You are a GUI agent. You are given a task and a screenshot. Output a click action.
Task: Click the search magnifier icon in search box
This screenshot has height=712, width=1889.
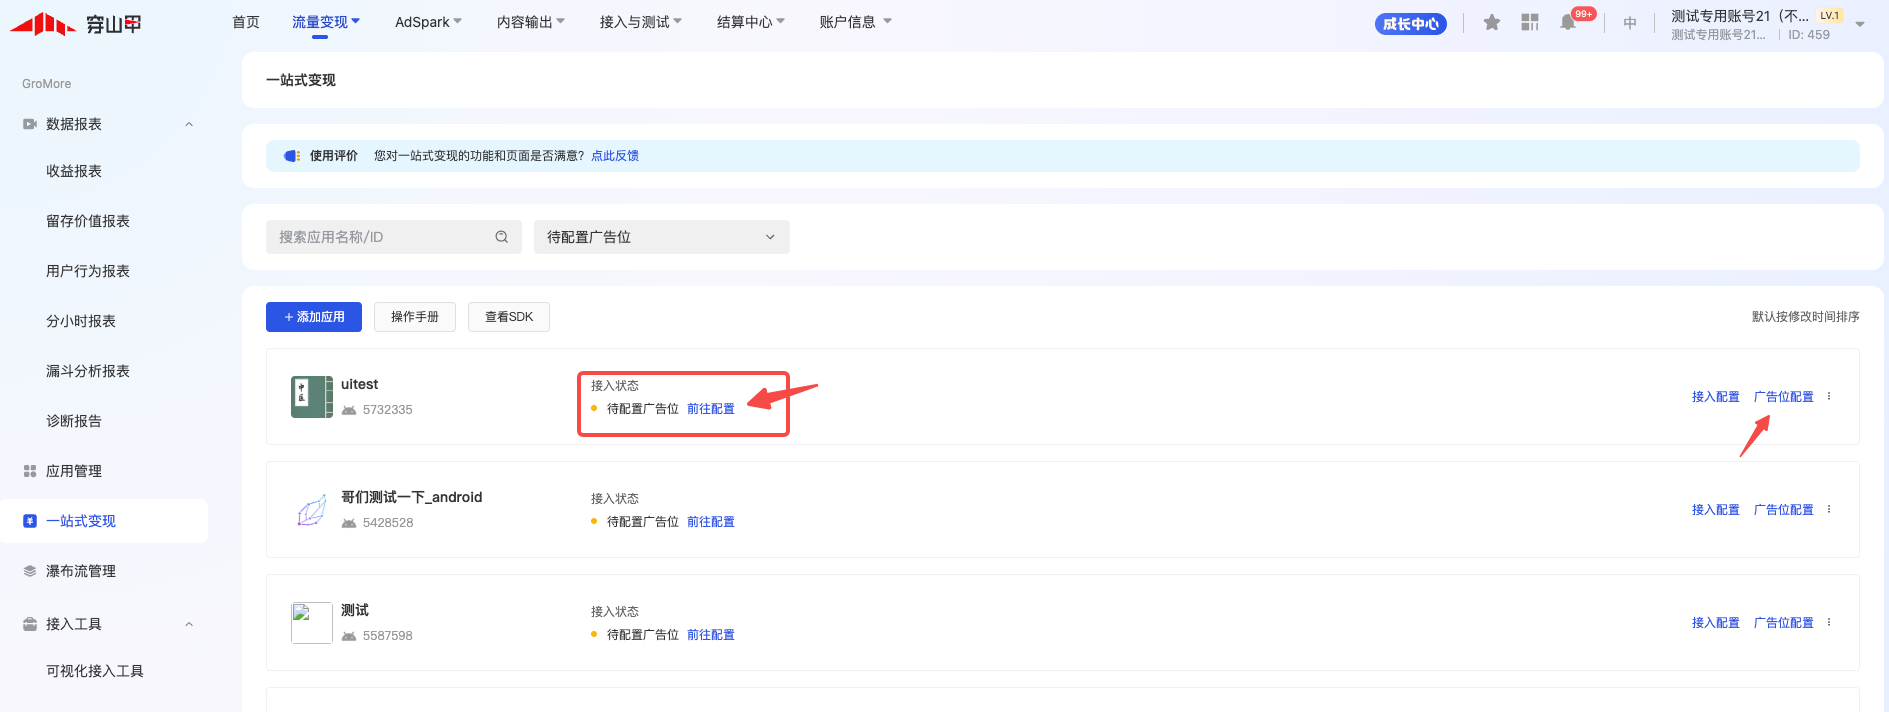(x=502, y=237)
